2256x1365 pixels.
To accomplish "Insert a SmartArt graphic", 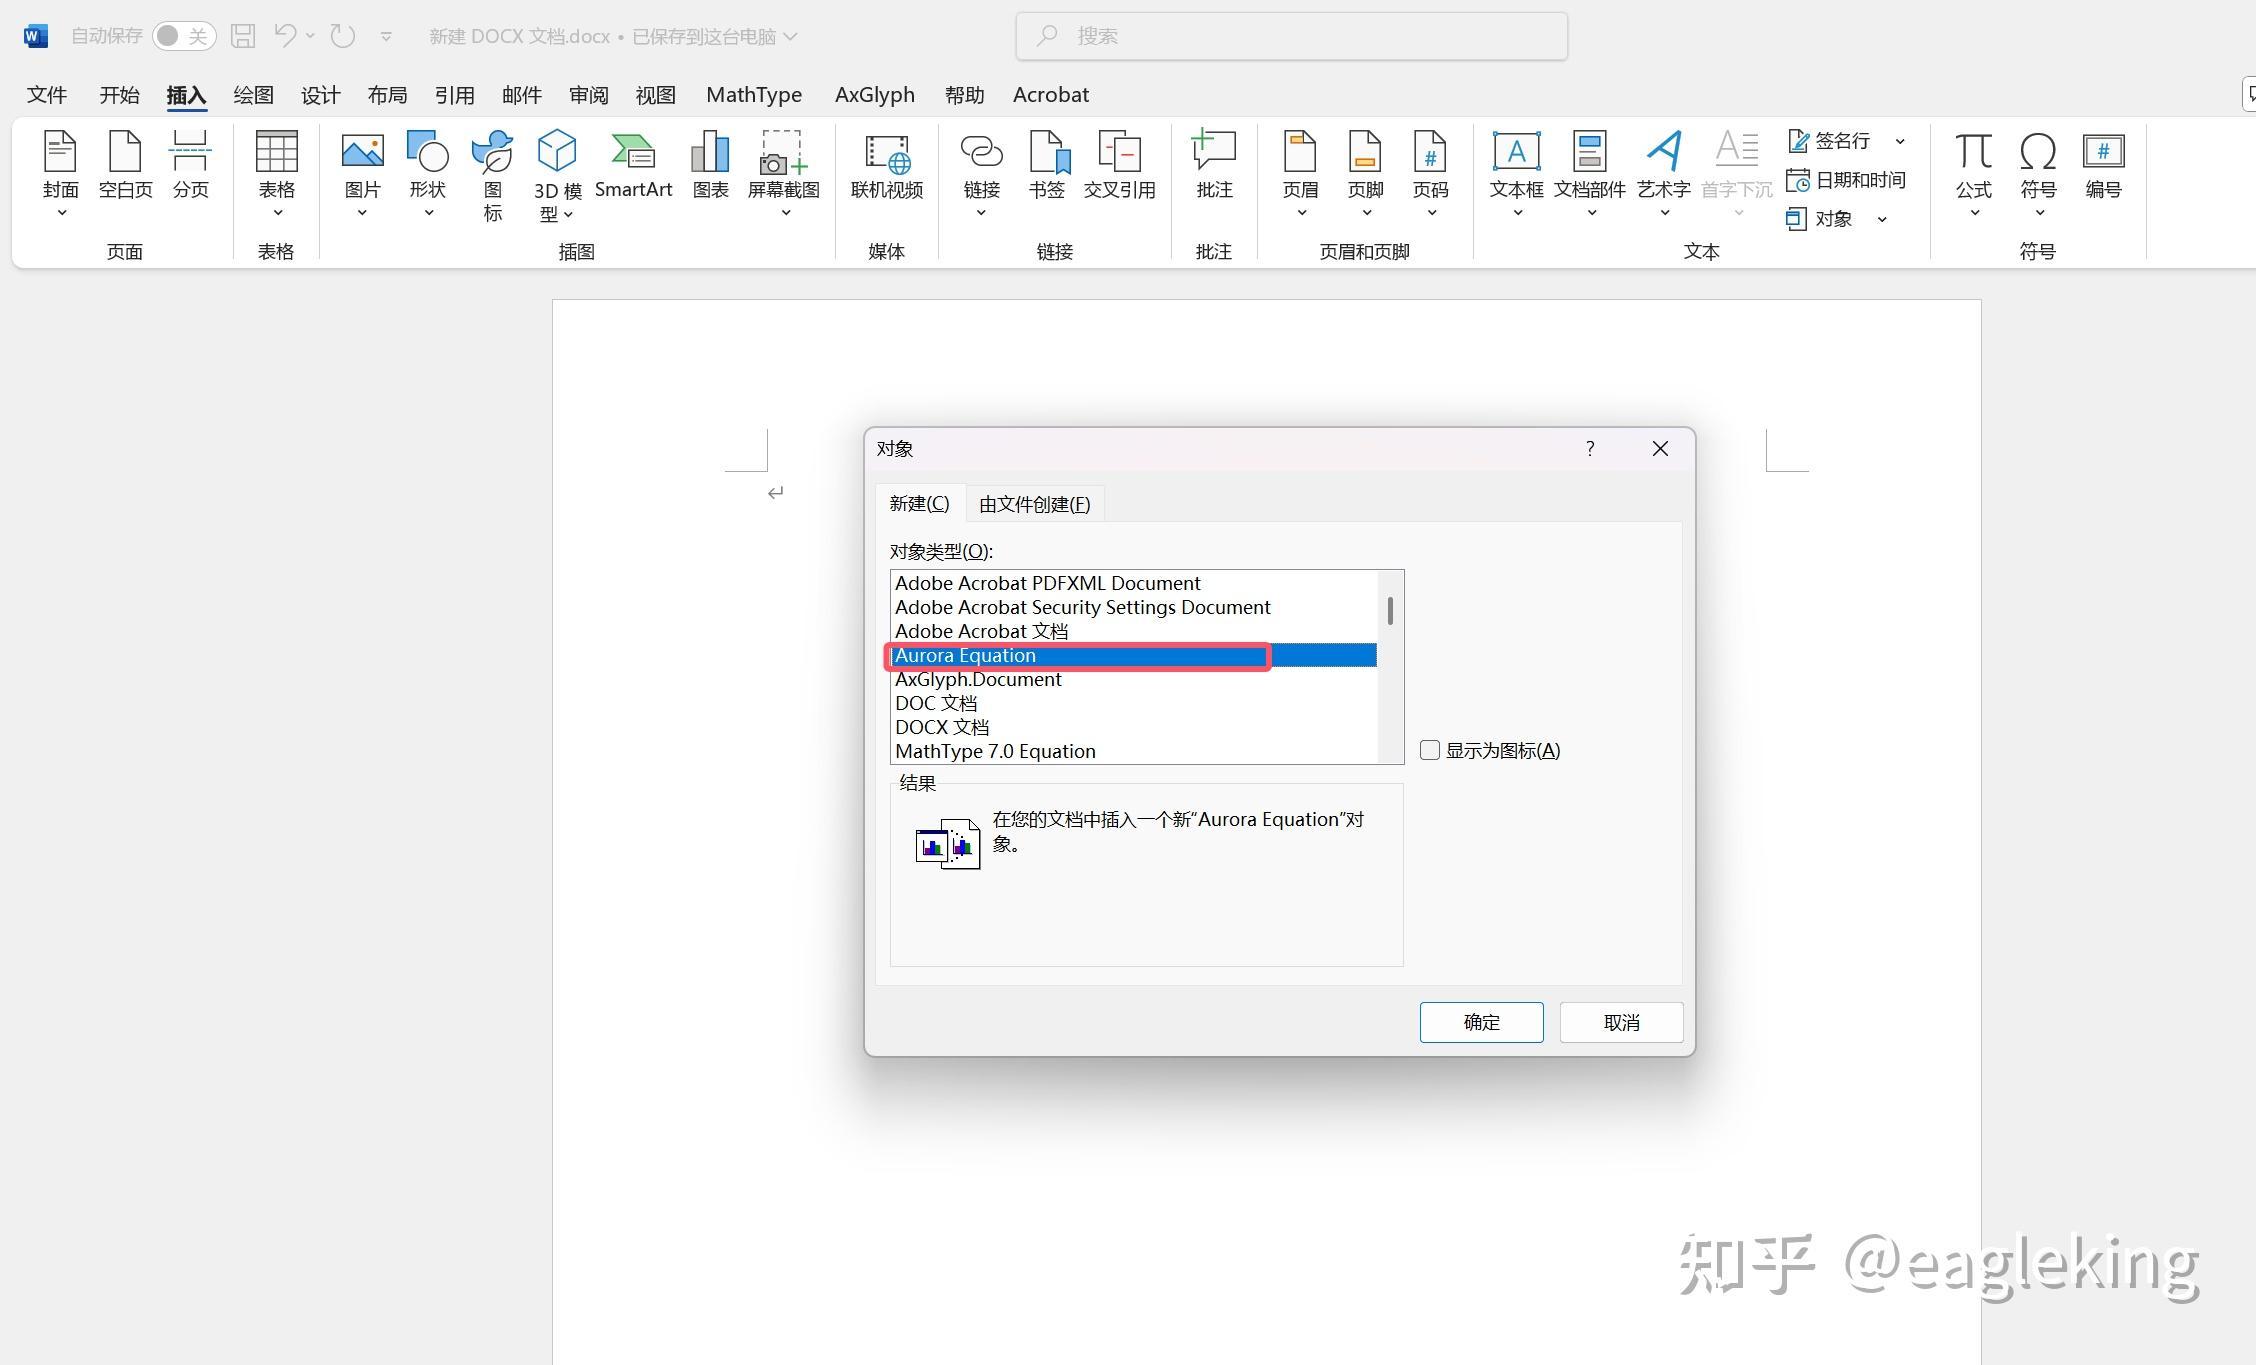I will (x=633, y=166).
